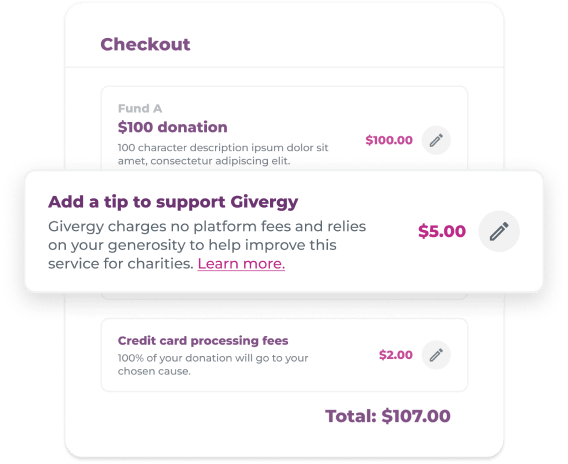Click the $5.00 tip amount

pyautogui.click(x=442, y=231)
